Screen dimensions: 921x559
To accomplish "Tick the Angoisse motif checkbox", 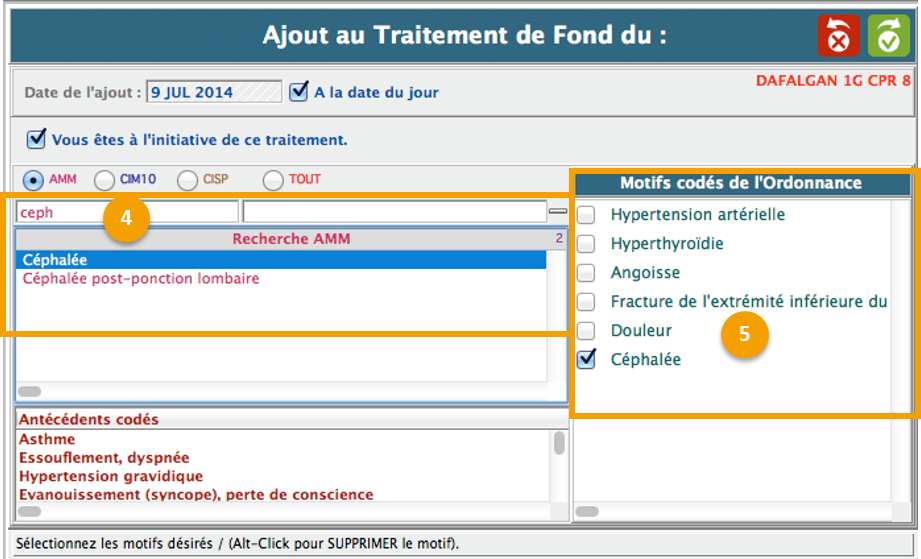I will [x=587, y=273].
